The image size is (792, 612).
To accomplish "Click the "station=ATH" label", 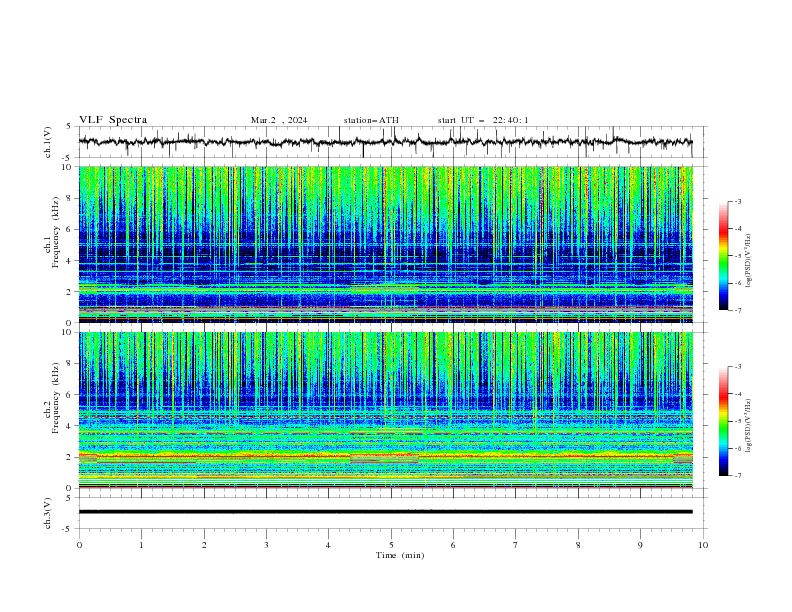I will pos(371,120).
